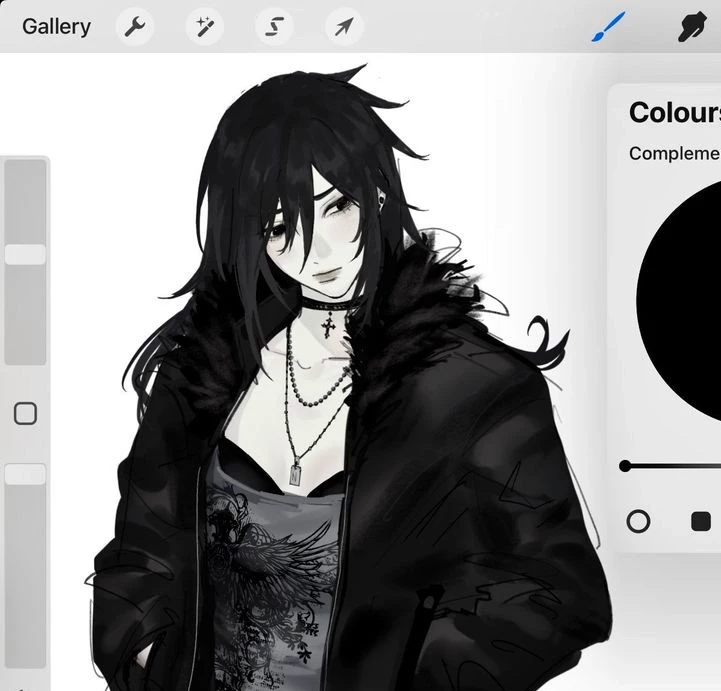This screenshot has width=721, height=691.
Task: Switch to the Classic square colour tab
Action: click(x=700, y=521)
